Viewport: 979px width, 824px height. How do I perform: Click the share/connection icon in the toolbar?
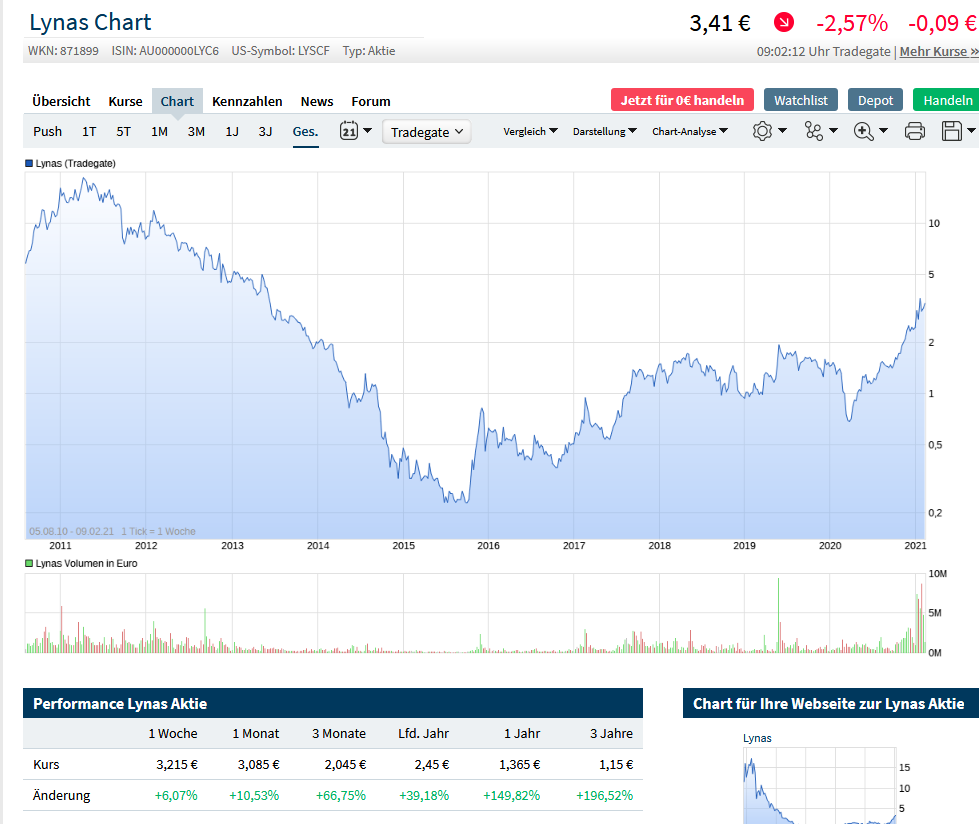click(812, 131)
